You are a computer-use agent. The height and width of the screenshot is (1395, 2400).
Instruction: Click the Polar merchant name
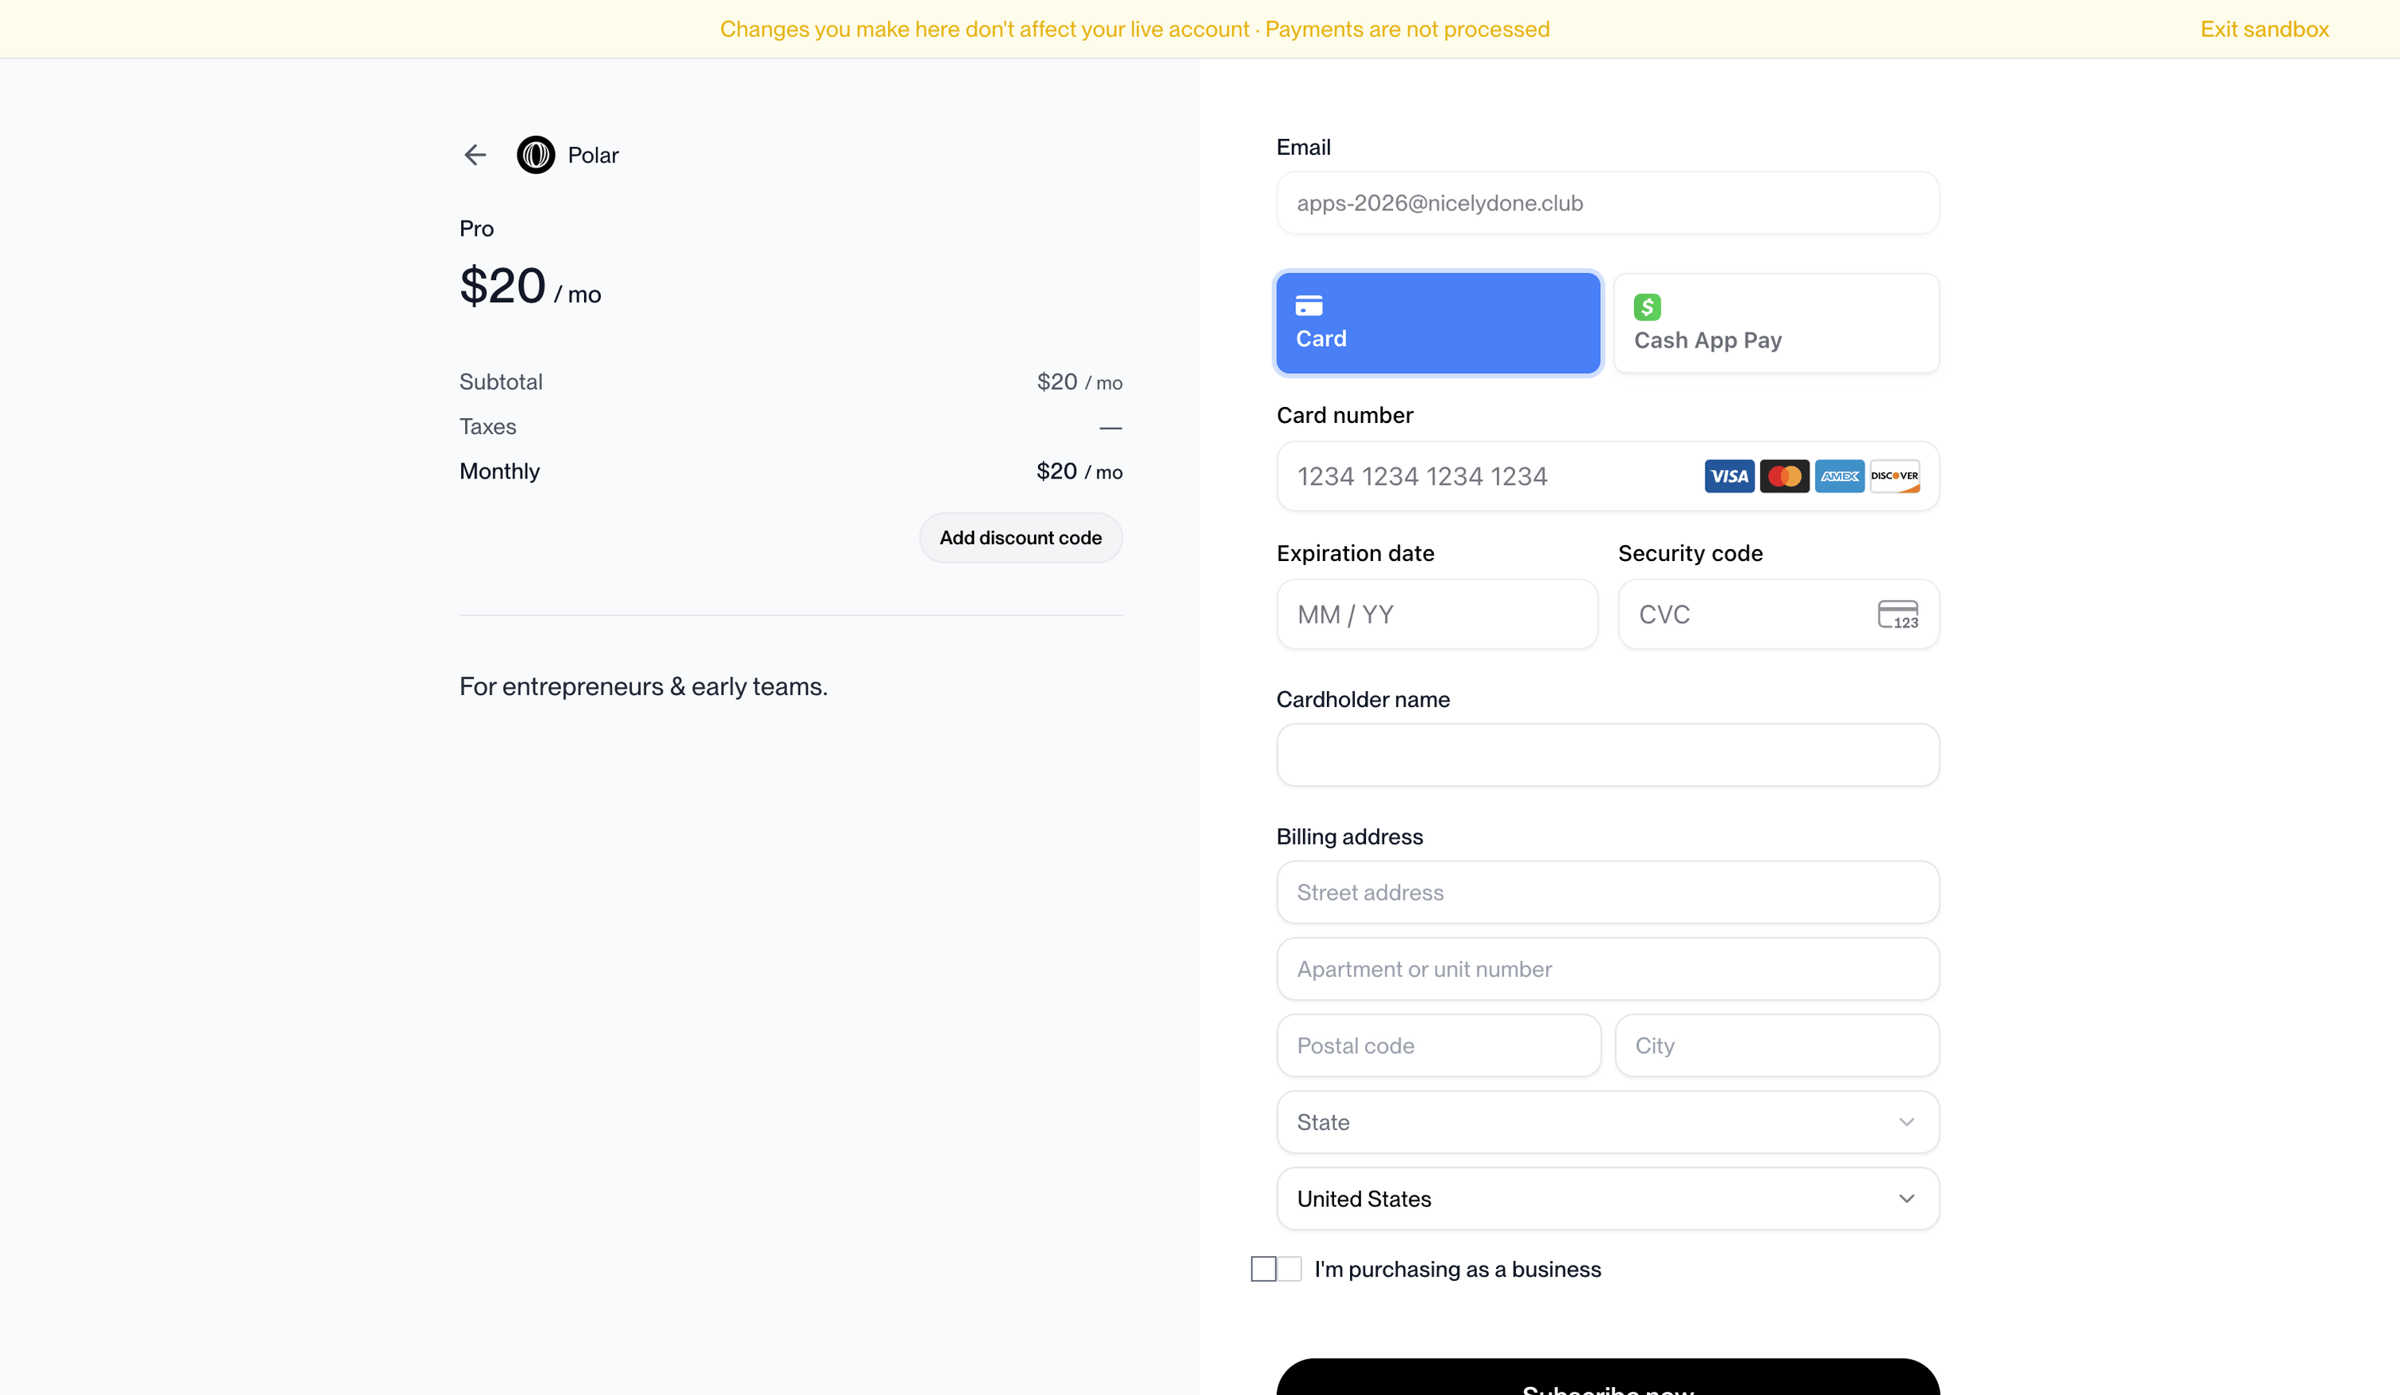point(593,155)
